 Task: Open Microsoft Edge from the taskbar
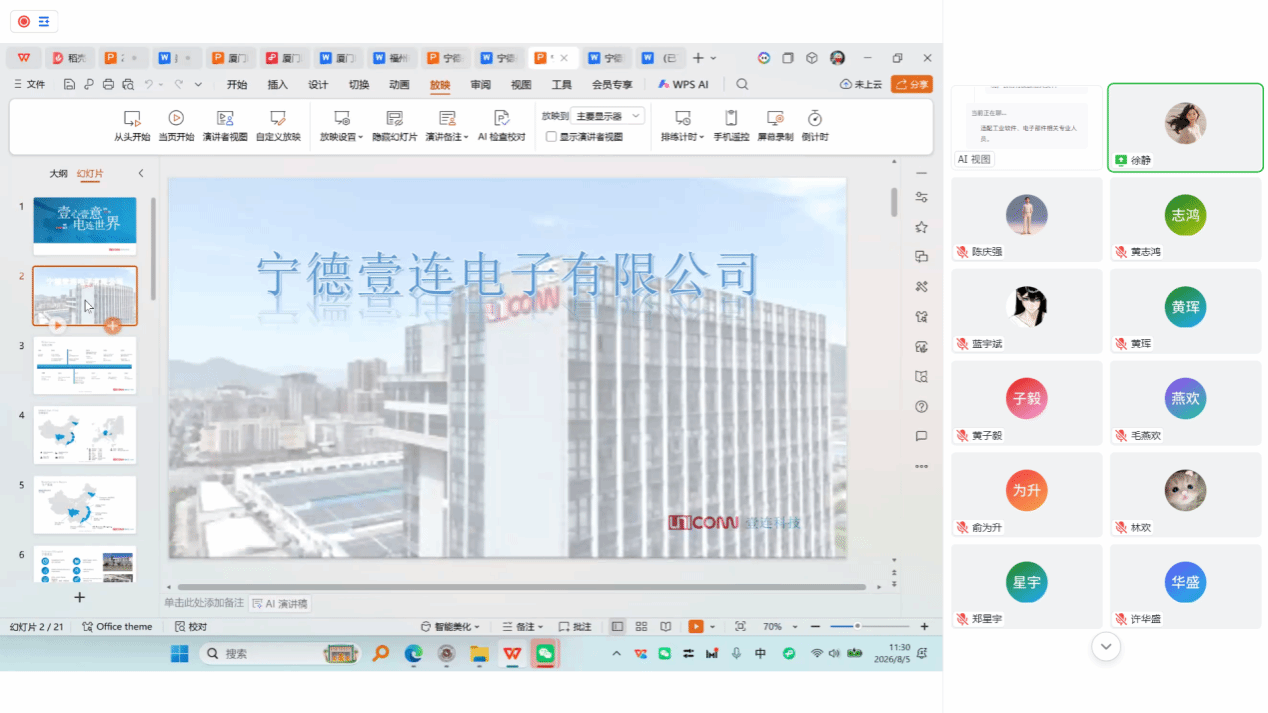pos(413,654)
